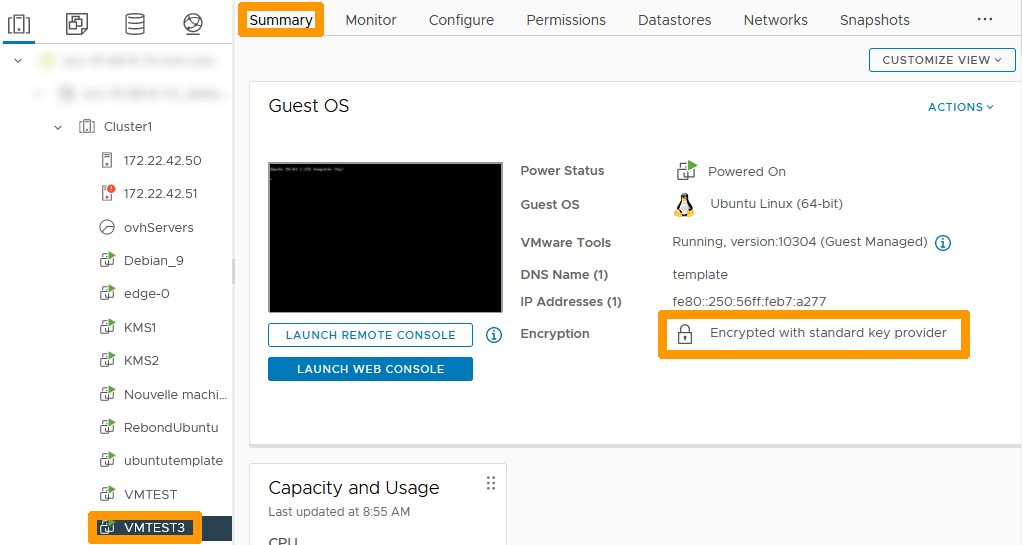Click the host icon beside 172.22.42.50
This screenshot has height=545, width=1022.
pyautogui.click(x=107, y=160)
